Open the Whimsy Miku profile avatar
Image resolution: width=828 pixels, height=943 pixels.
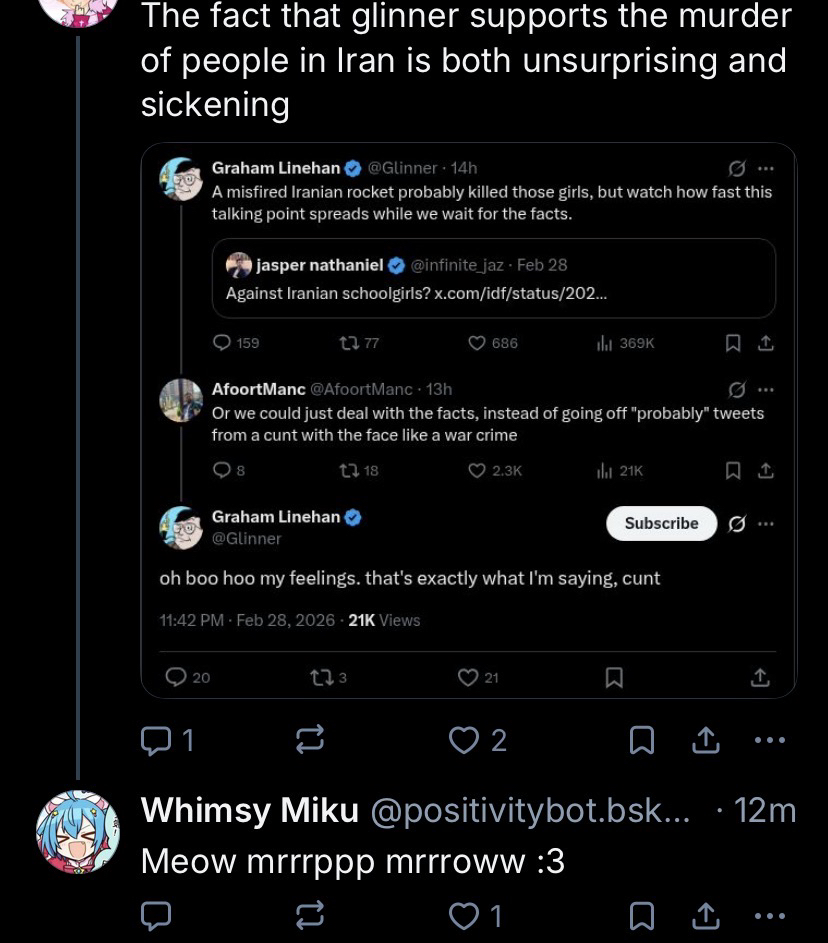click(x=78, y=831)
